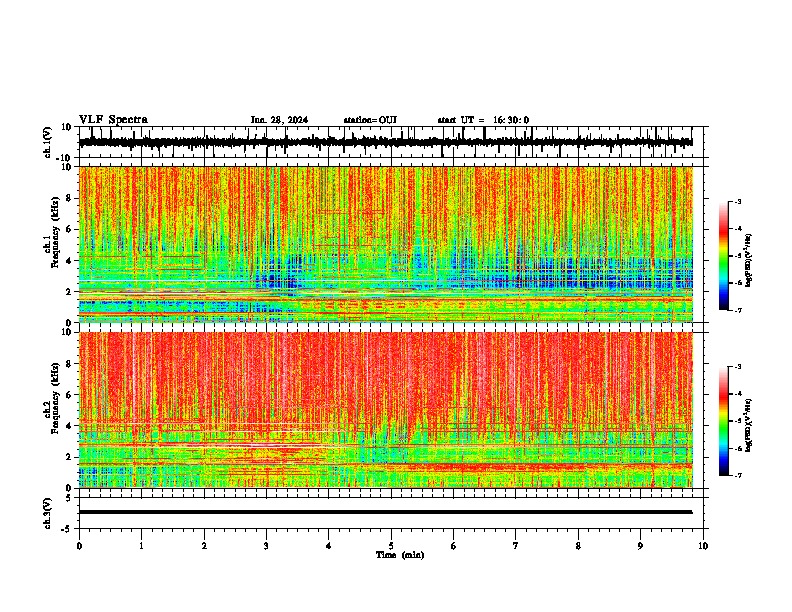
Task: Click the ch.1 voltage waveform trace
Action: tap(385, 142)
